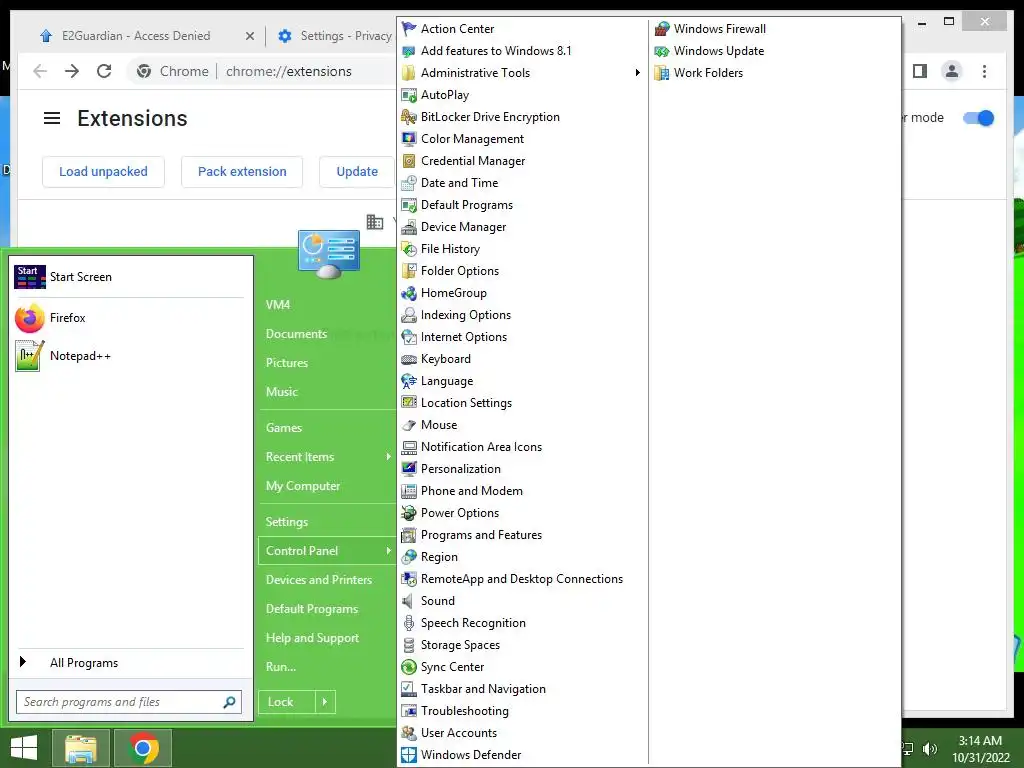Click BitLocker Drive Encryption keys icon

click(409, 117)
